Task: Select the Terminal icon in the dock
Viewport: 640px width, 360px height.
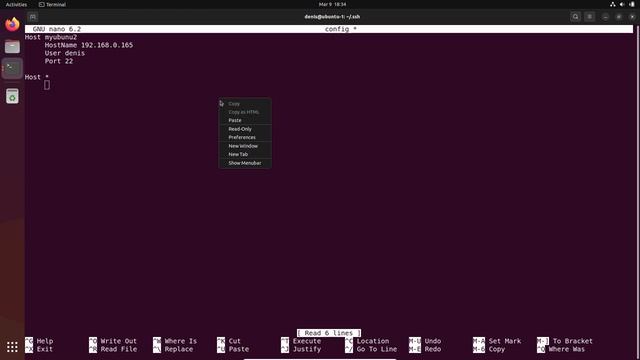Action: [12, 68]
